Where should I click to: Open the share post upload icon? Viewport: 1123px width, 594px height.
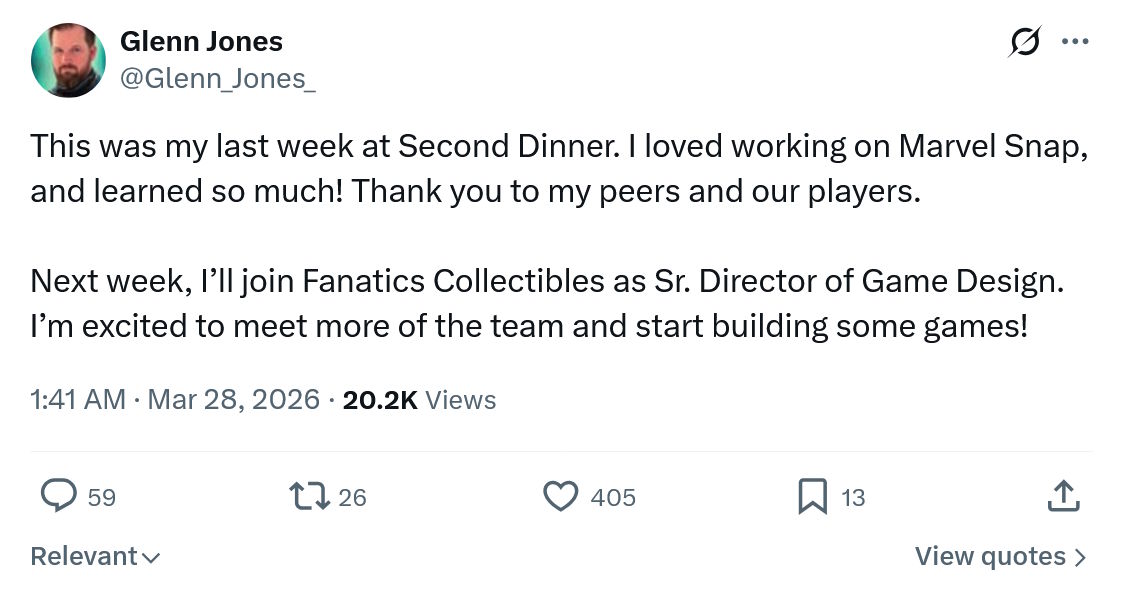[1063, 496]
